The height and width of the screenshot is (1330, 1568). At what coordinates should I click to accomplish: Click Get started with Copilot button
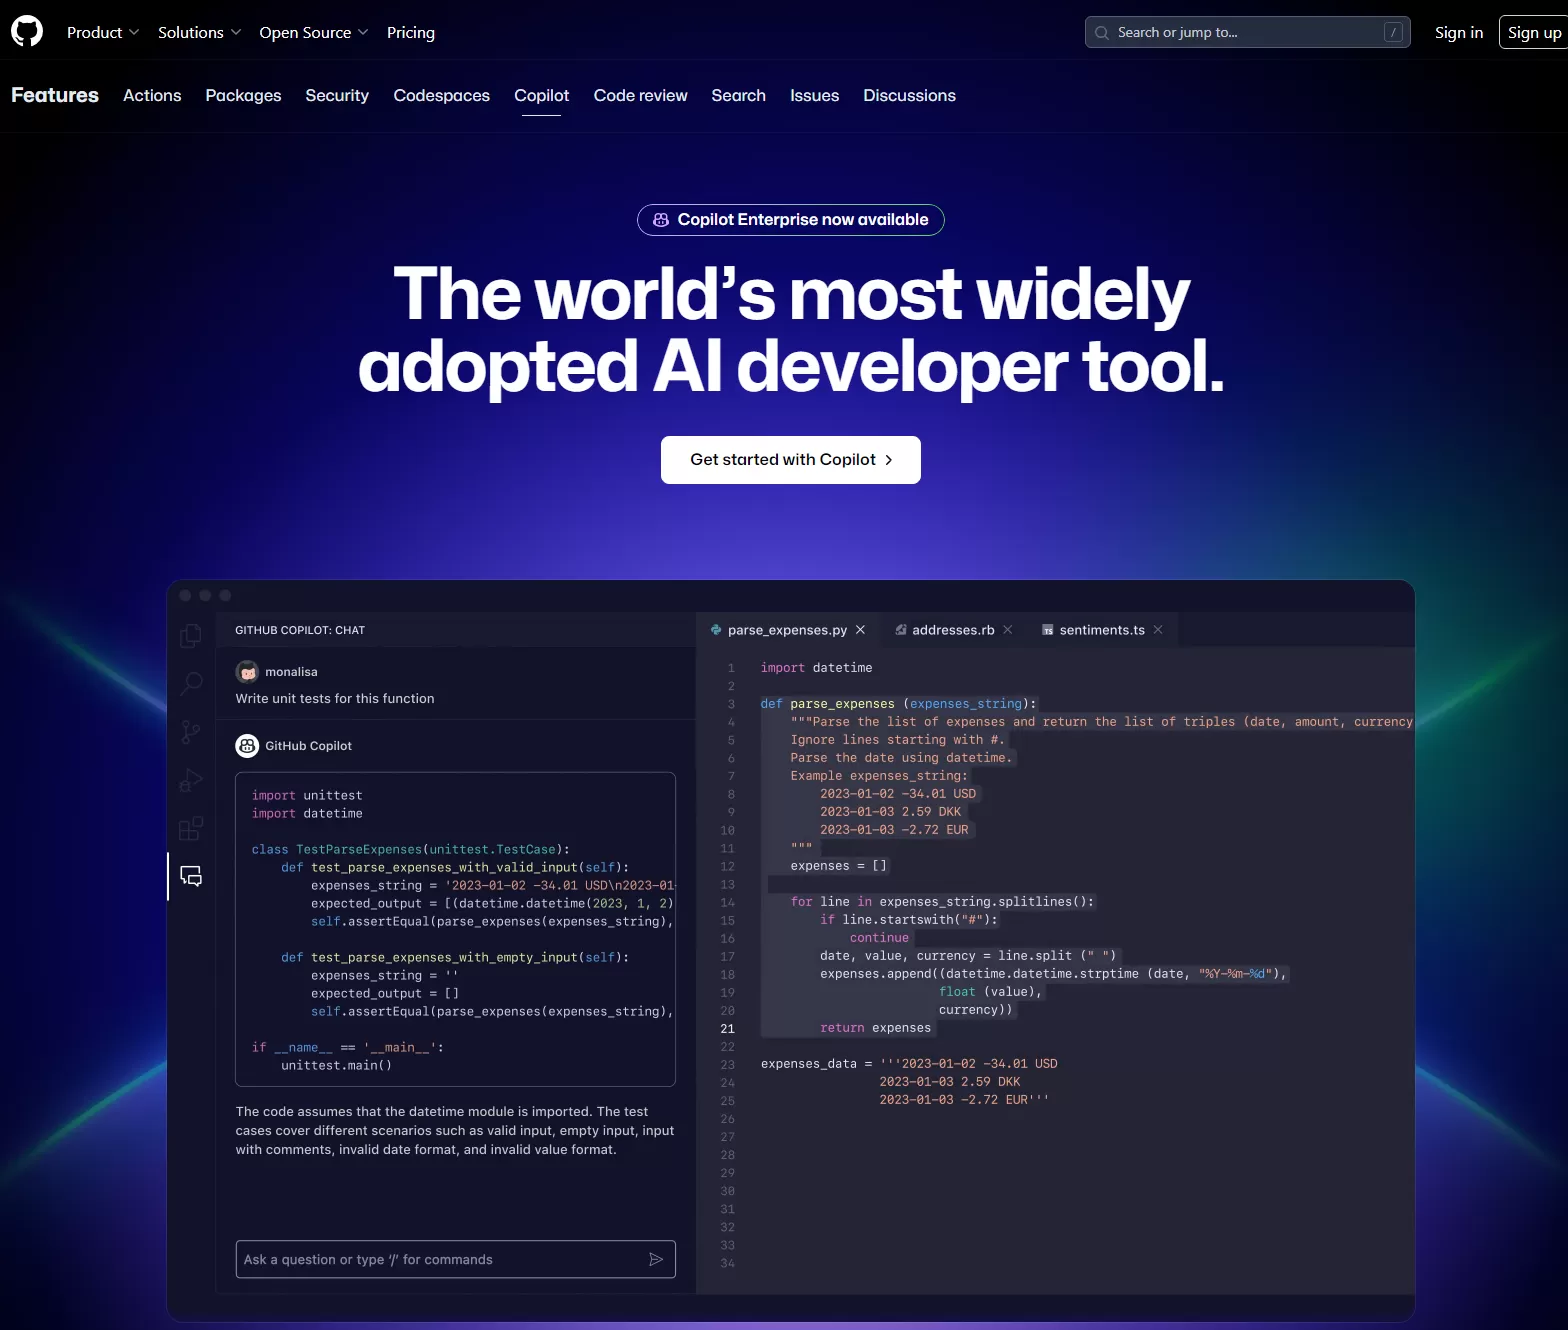point(790,460)
